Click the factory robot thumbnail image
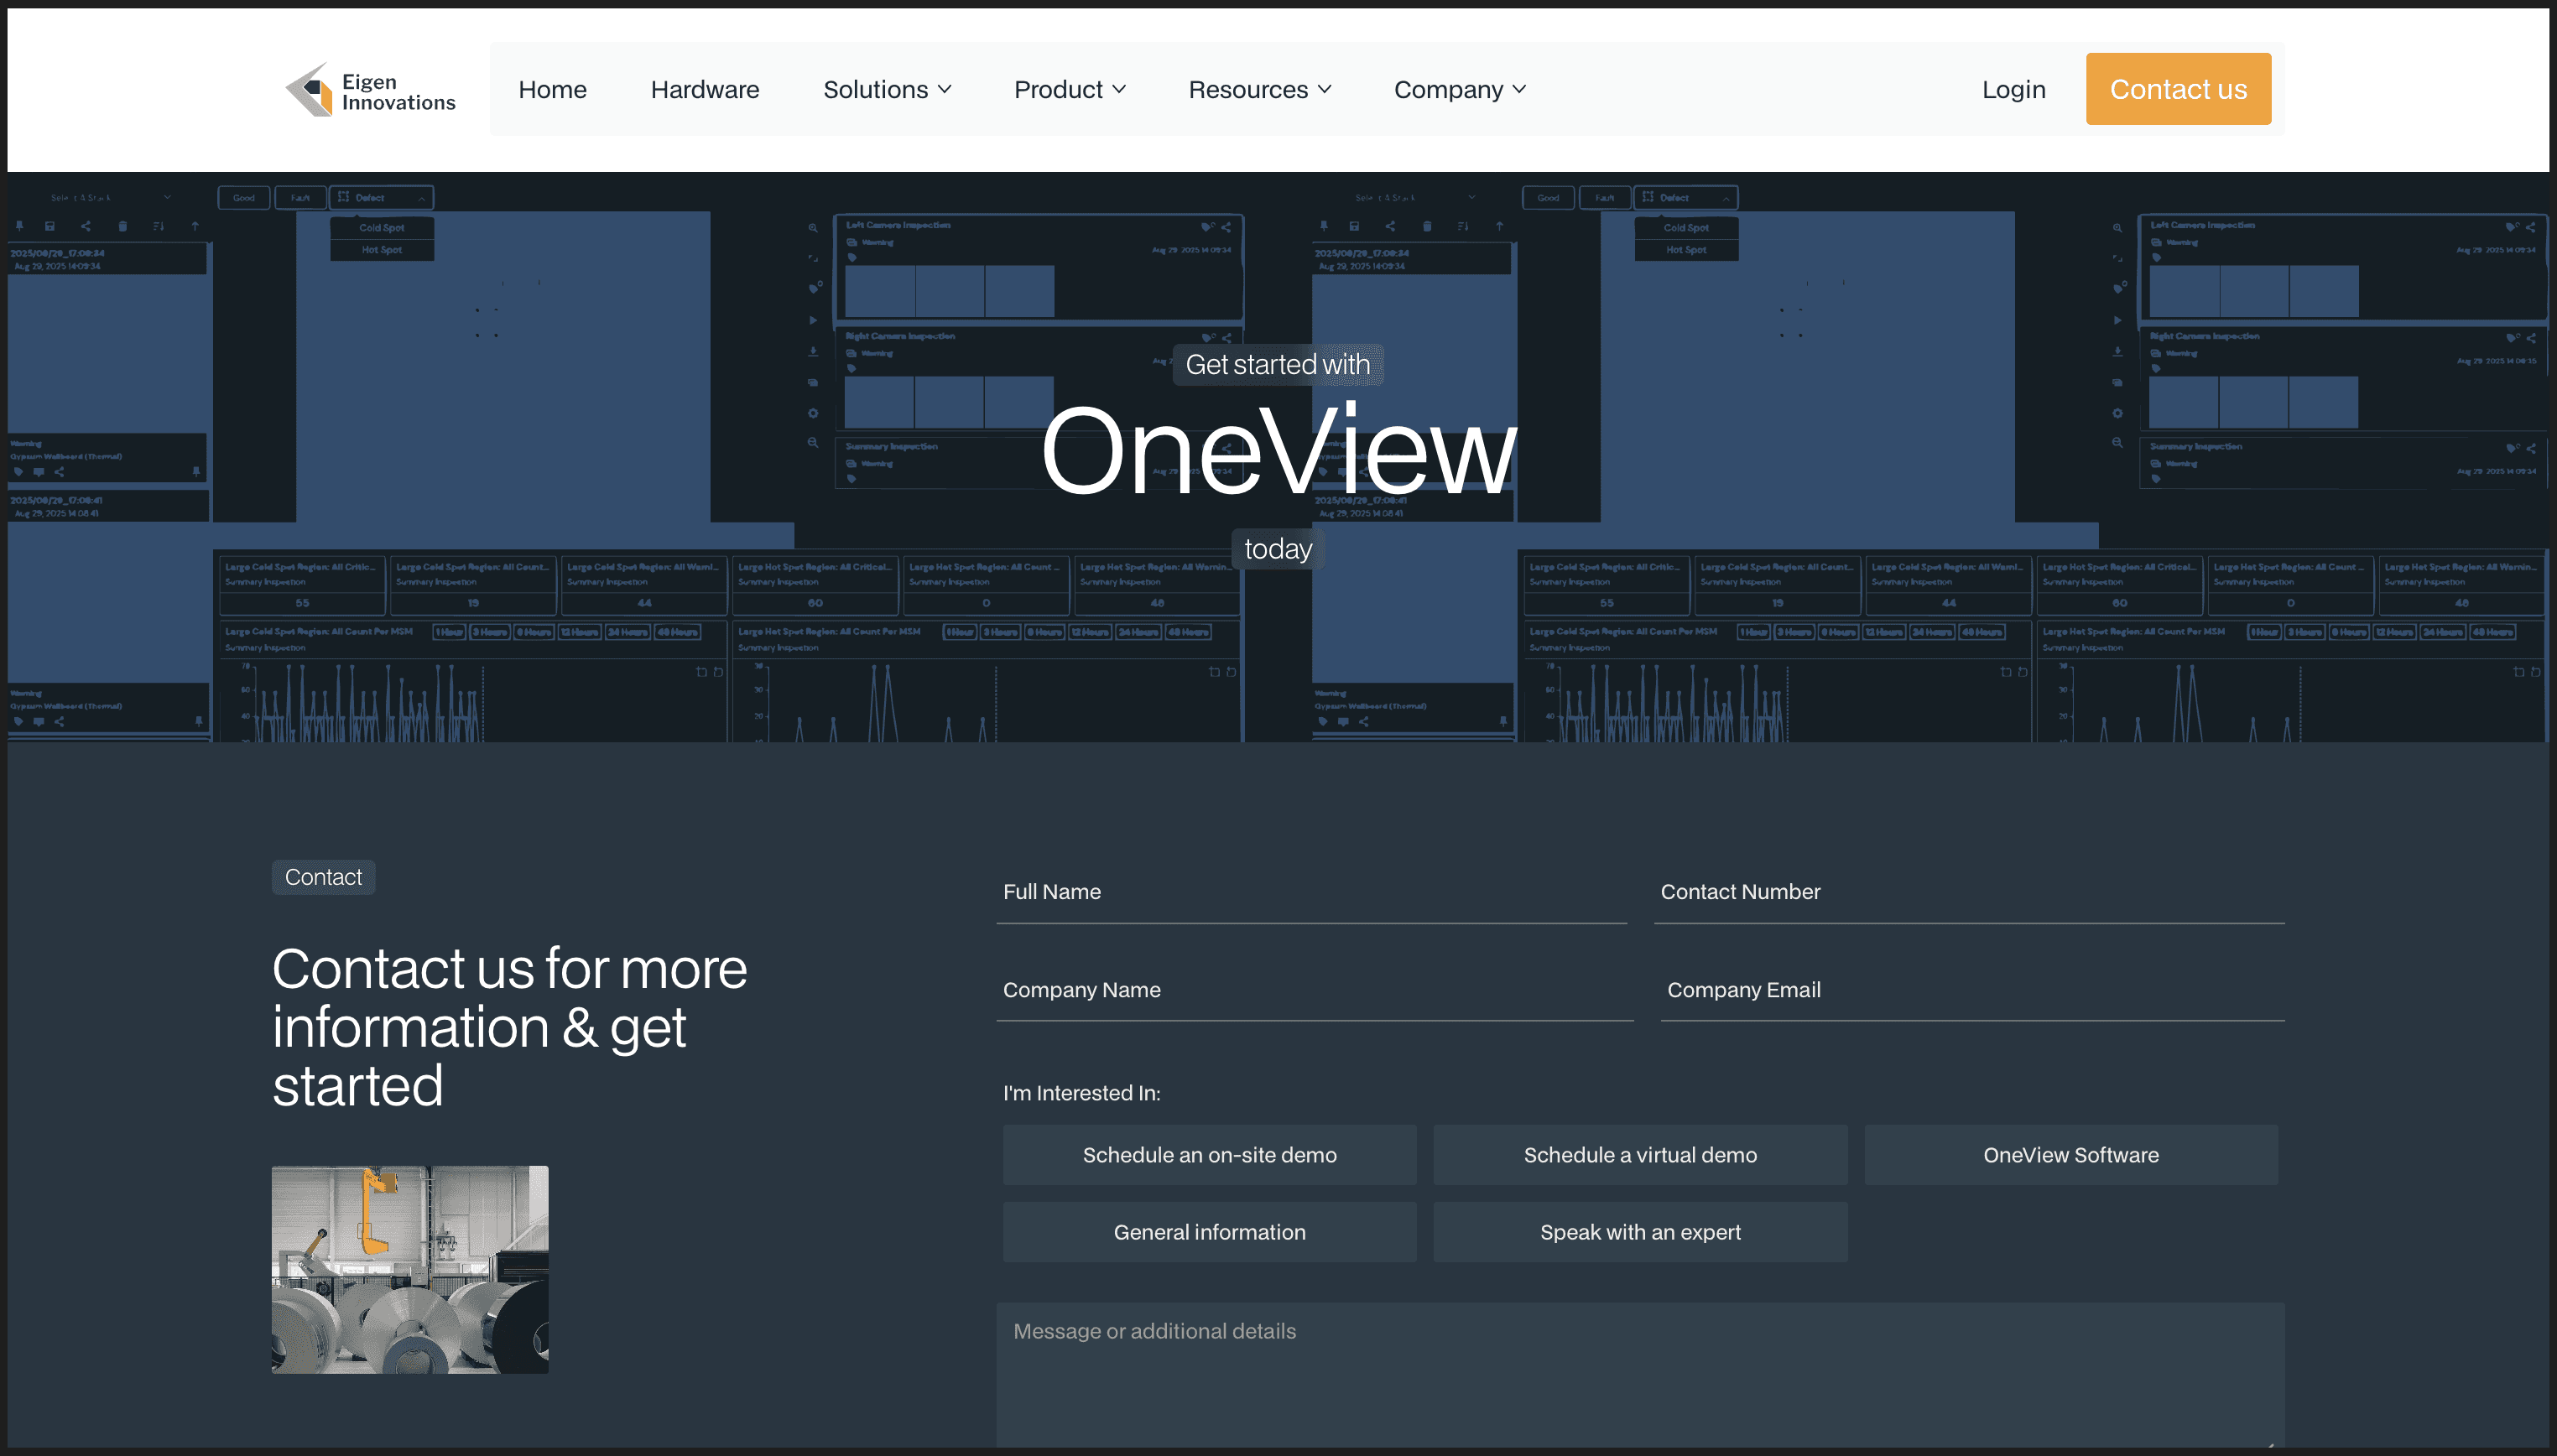 click(410, 1269)
